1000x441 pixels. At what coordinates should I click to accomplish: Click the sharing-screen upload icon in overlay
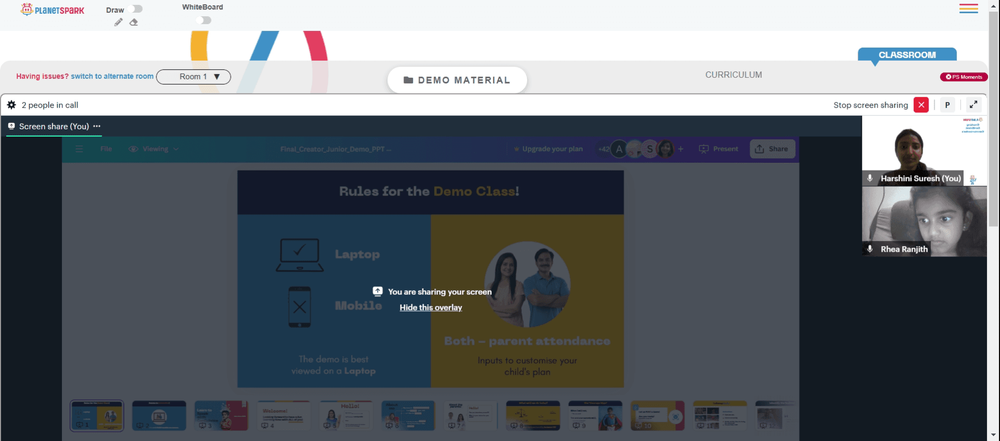378,292
